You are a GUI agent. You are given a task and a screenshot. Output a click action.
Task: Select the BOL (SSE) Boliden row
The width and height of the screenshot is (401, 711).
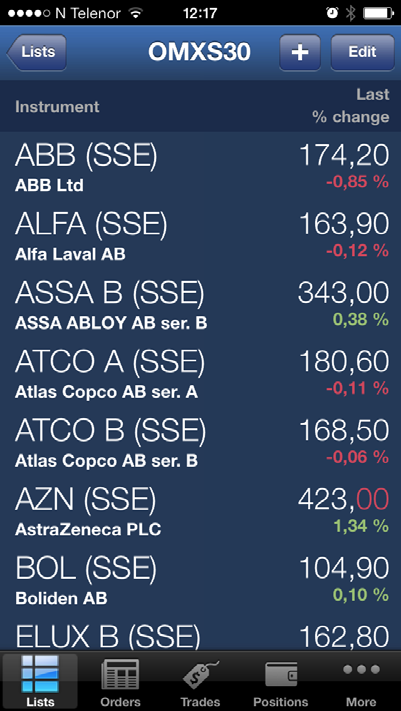200,580
